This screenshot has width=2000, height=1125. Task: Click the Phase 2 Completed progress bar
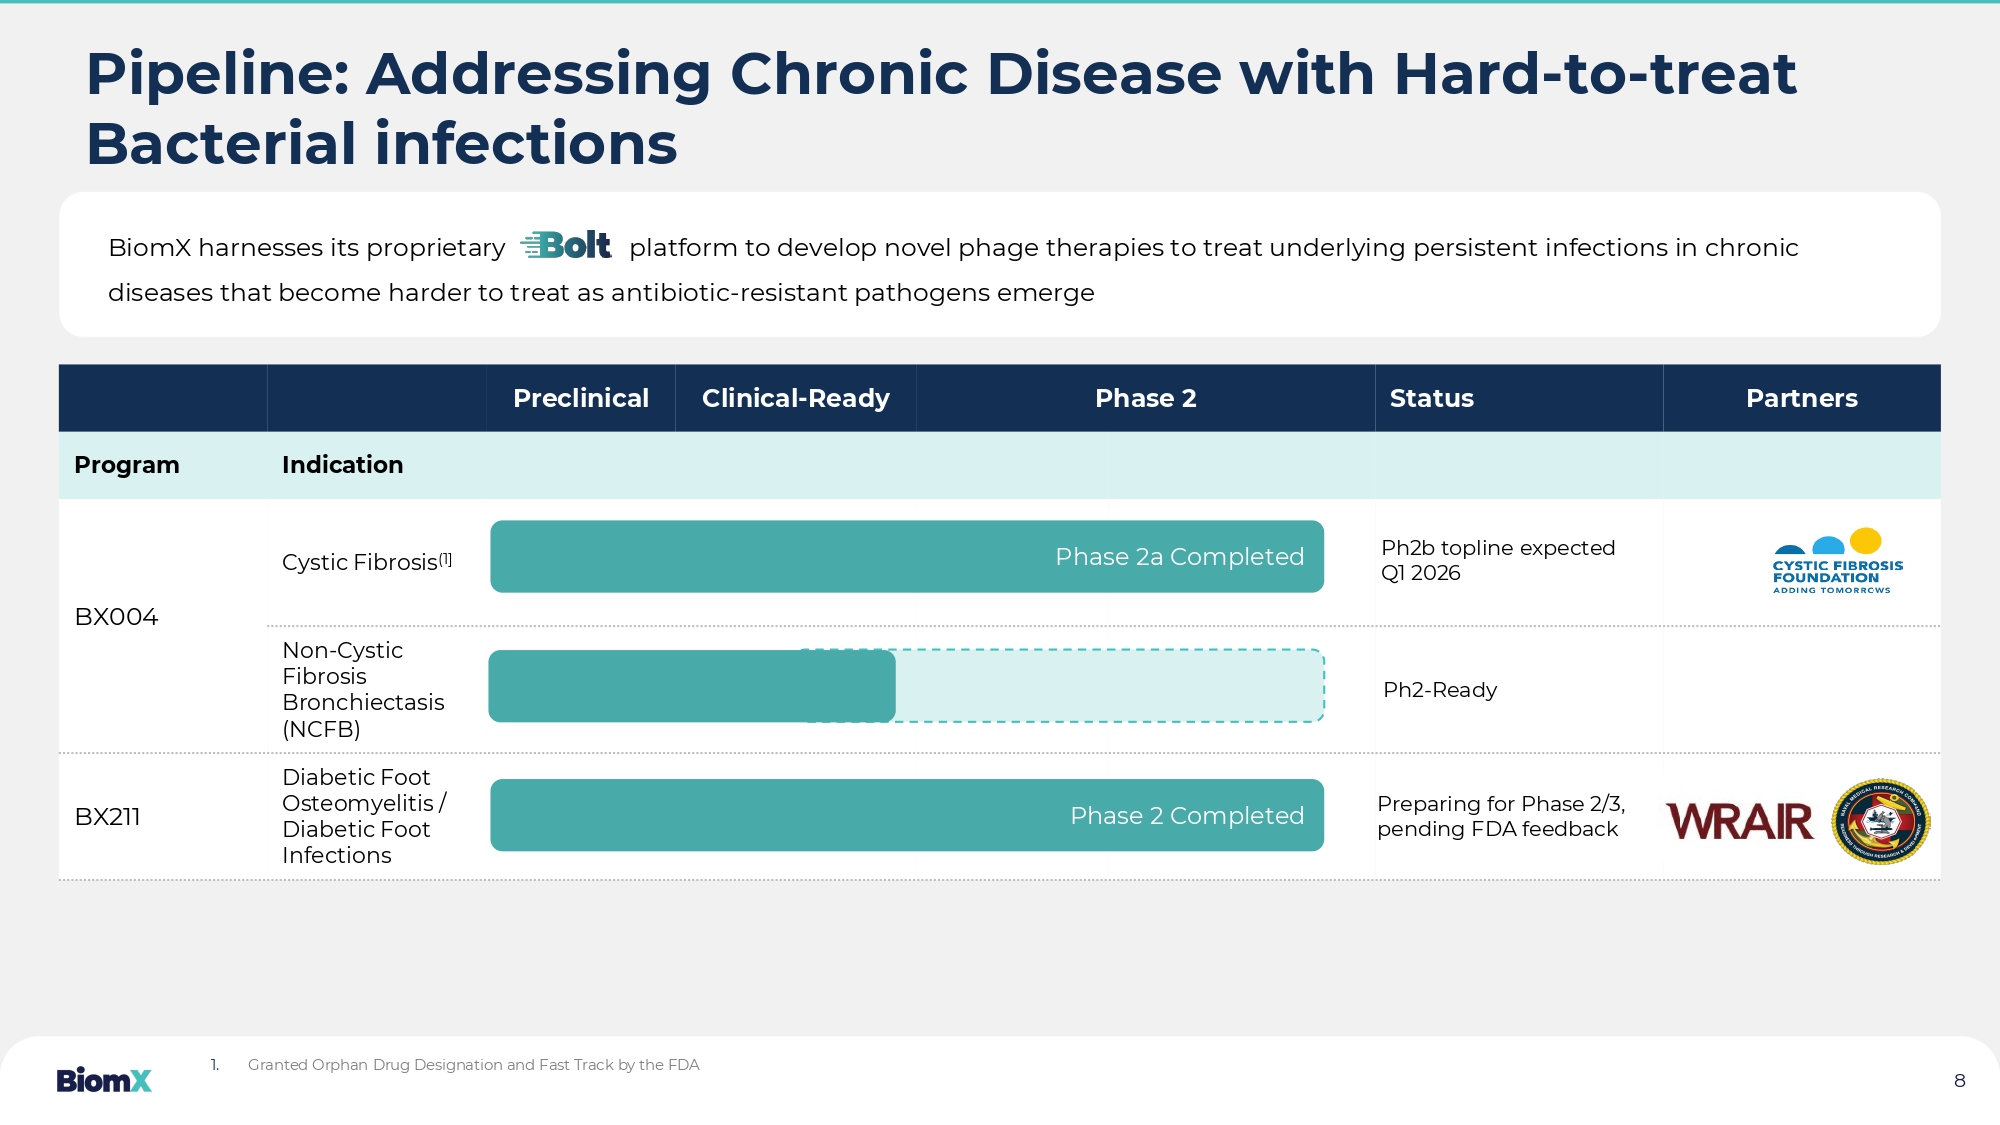point(906,816)
